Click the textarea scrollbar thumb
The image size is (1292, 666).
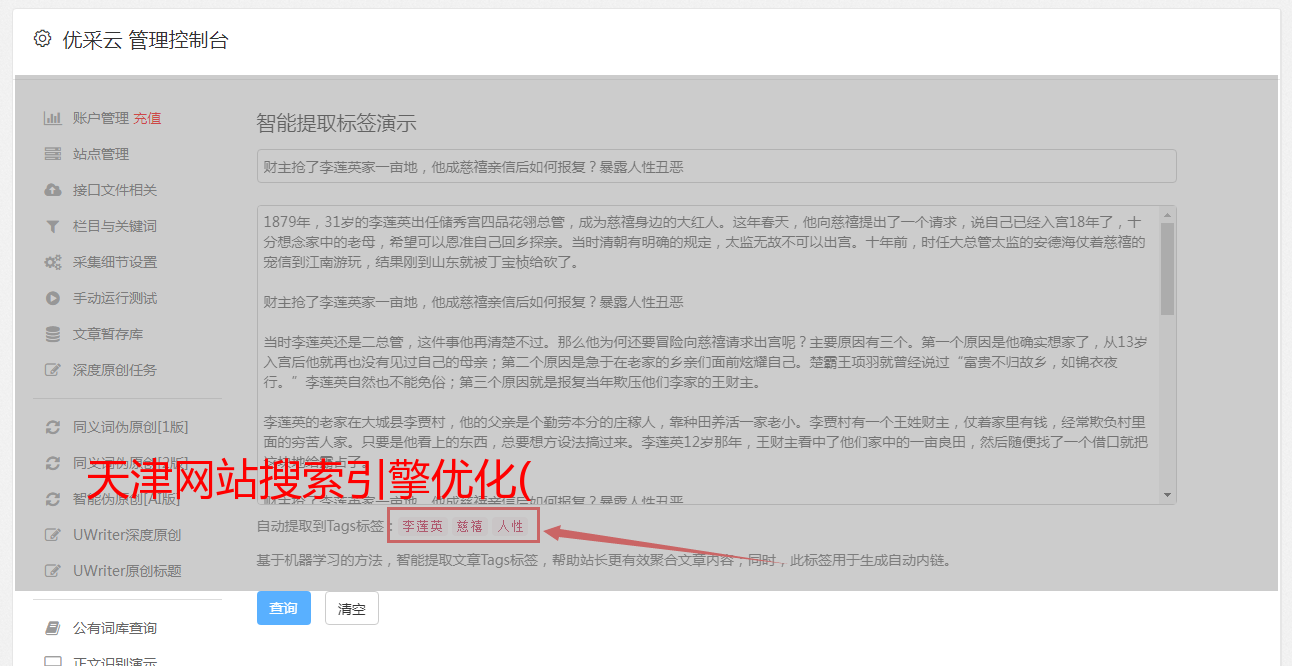(1168, 269)
